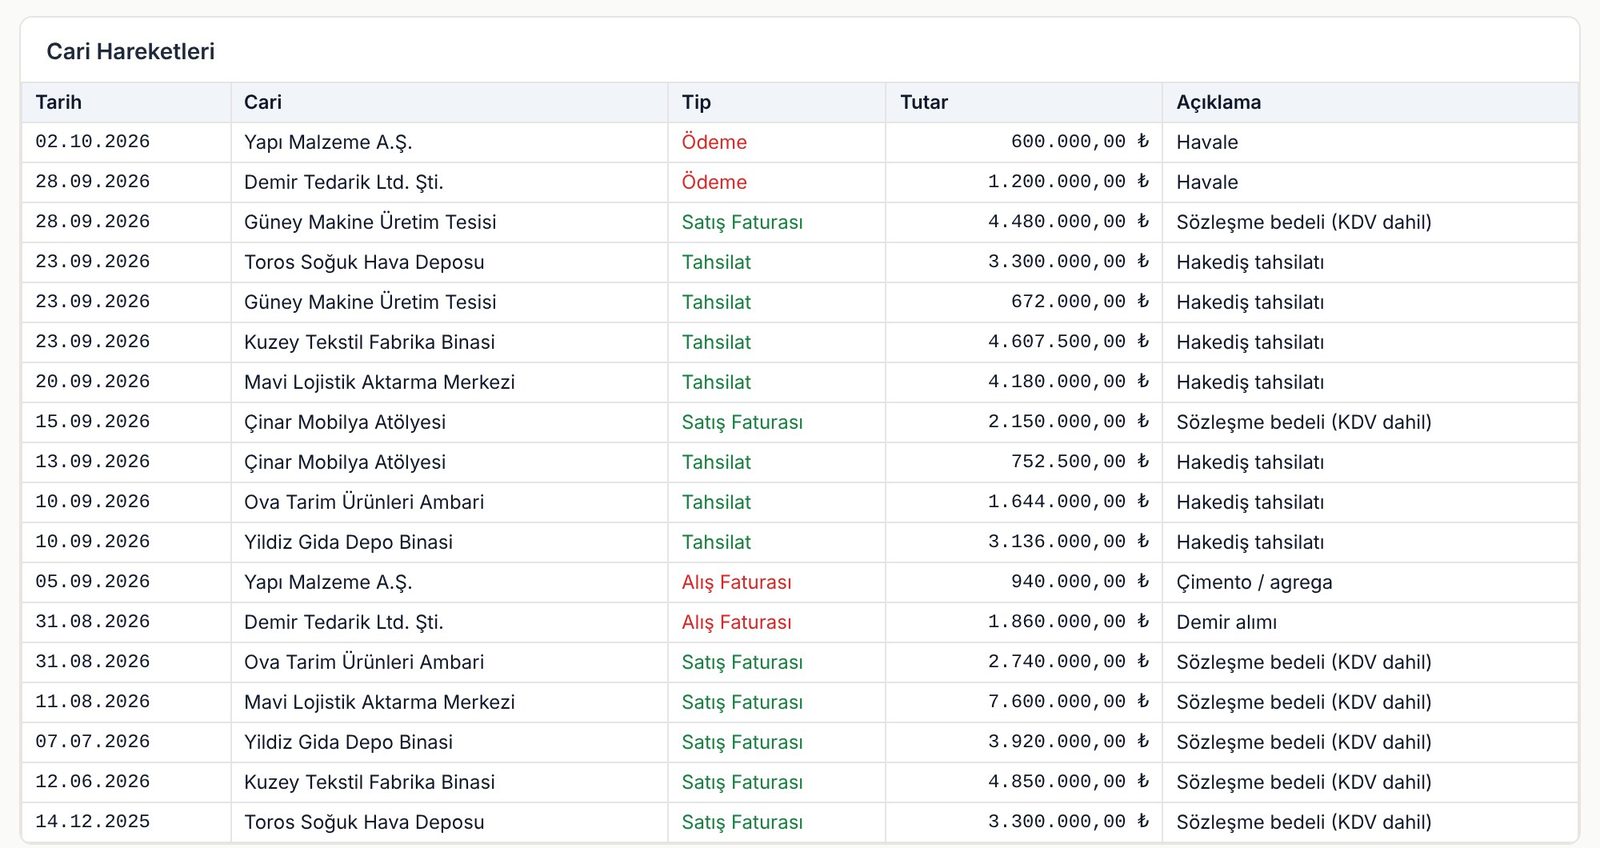The width and height of the screenshot is (1600, 848).
Task: Select Ödeme type for Yapı Malzeme A.Ş.
Action: click(x=714, y=142)
